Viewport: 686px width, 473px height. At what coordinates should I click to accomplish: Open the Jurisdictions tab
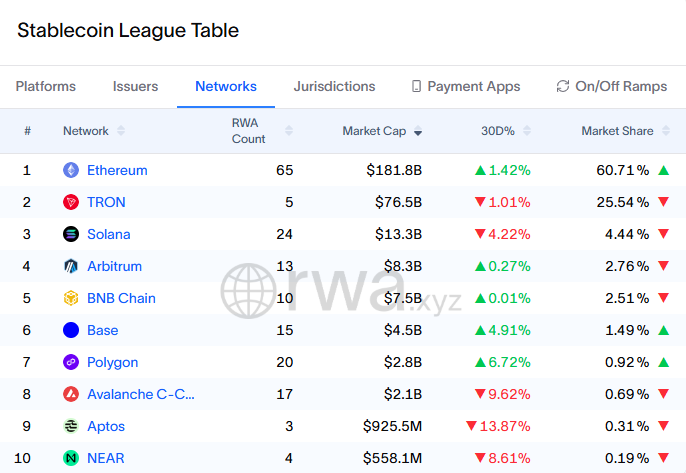click(334, 87)
